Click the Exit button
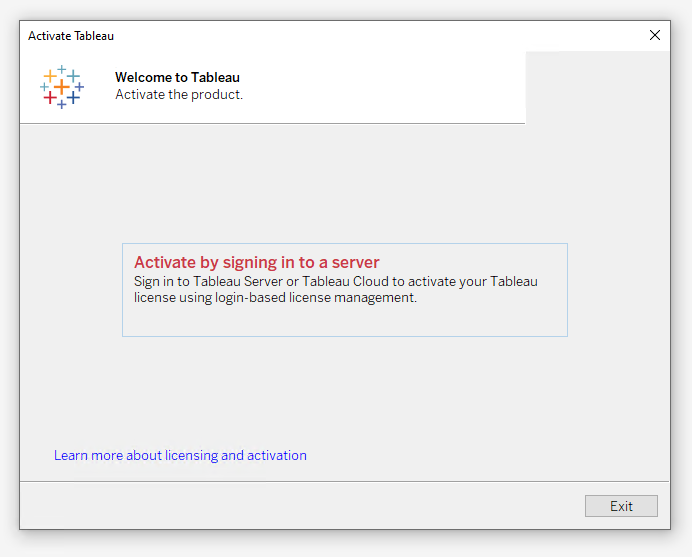 point(621,506)
